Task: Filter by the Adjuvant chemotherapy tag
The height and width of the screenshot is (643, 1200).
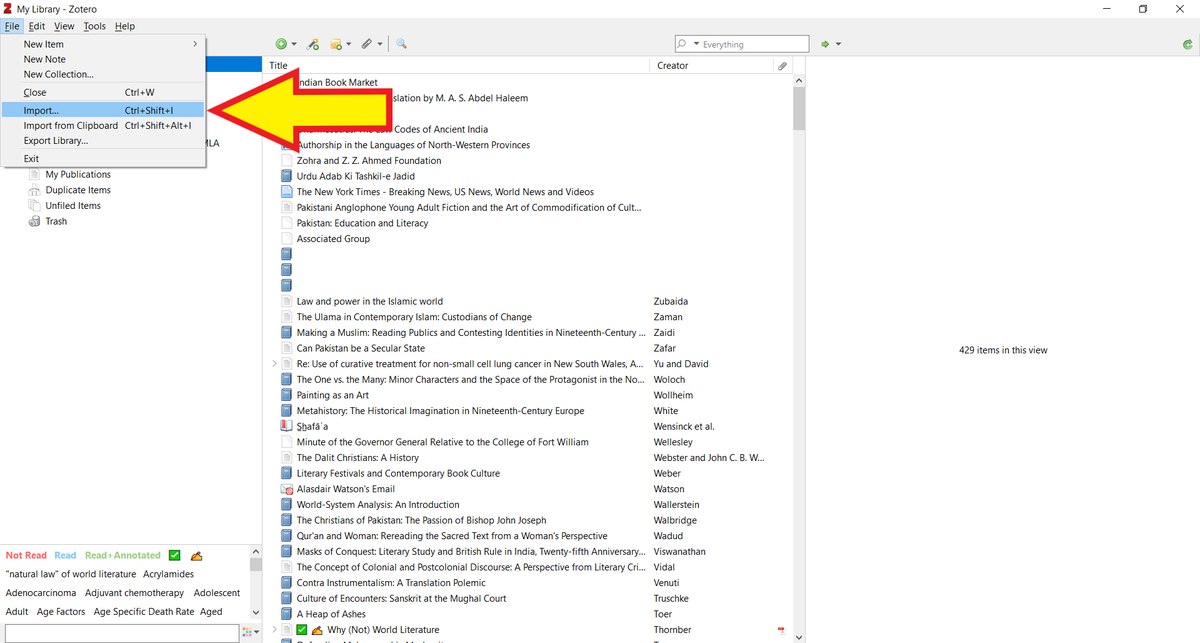Action: [x=135, y=593]
